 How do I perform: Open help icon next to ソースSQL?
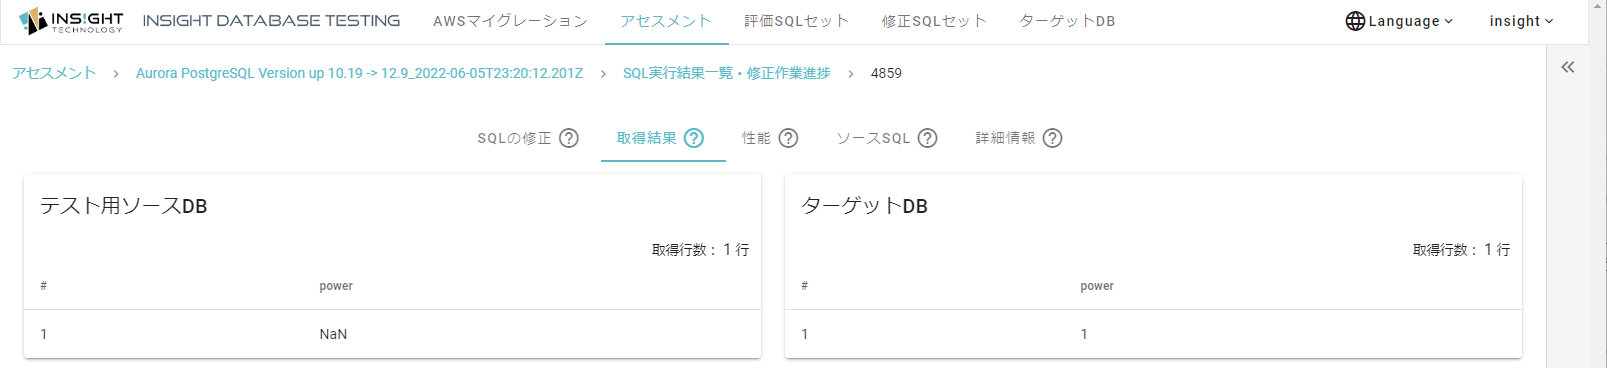click(928, 138)
